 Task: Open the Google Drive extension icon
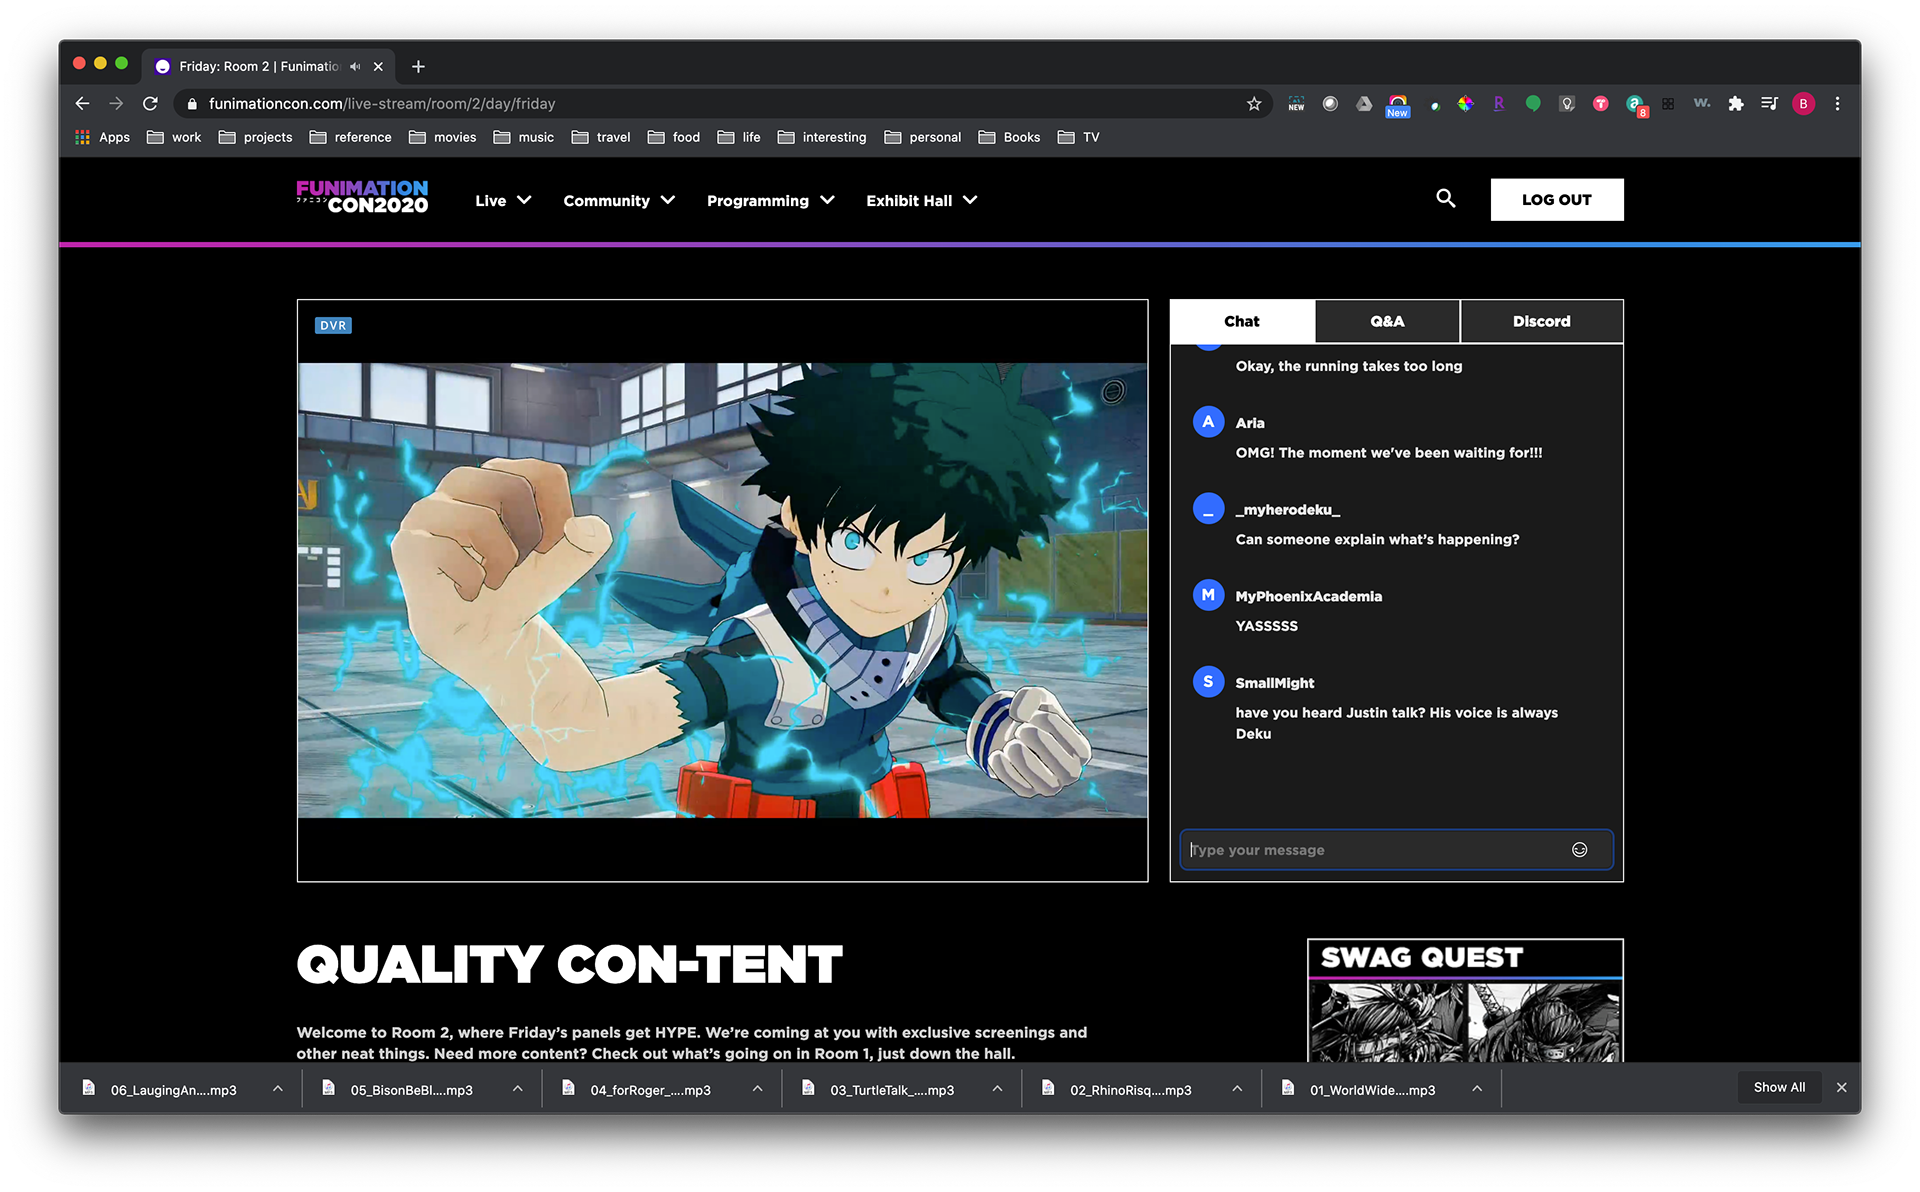pyautogui.click(x=1364, y=104)
